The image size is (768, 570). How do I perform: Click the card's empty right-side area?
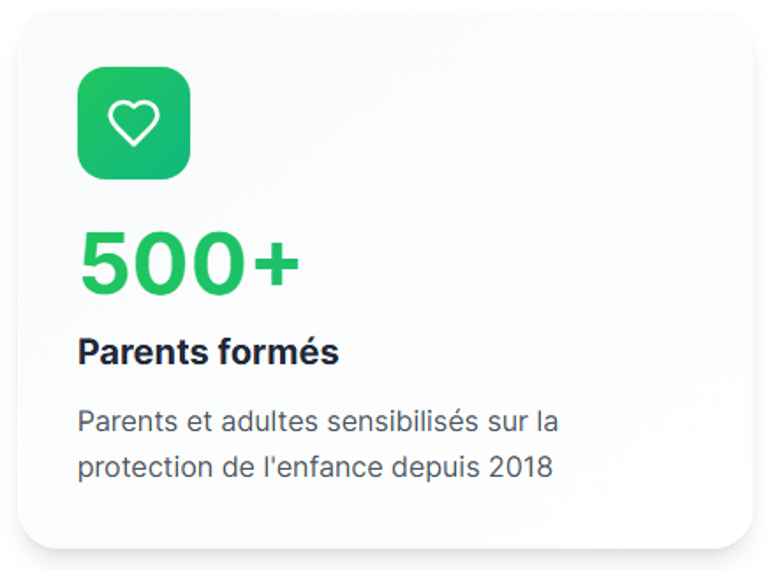600,200
